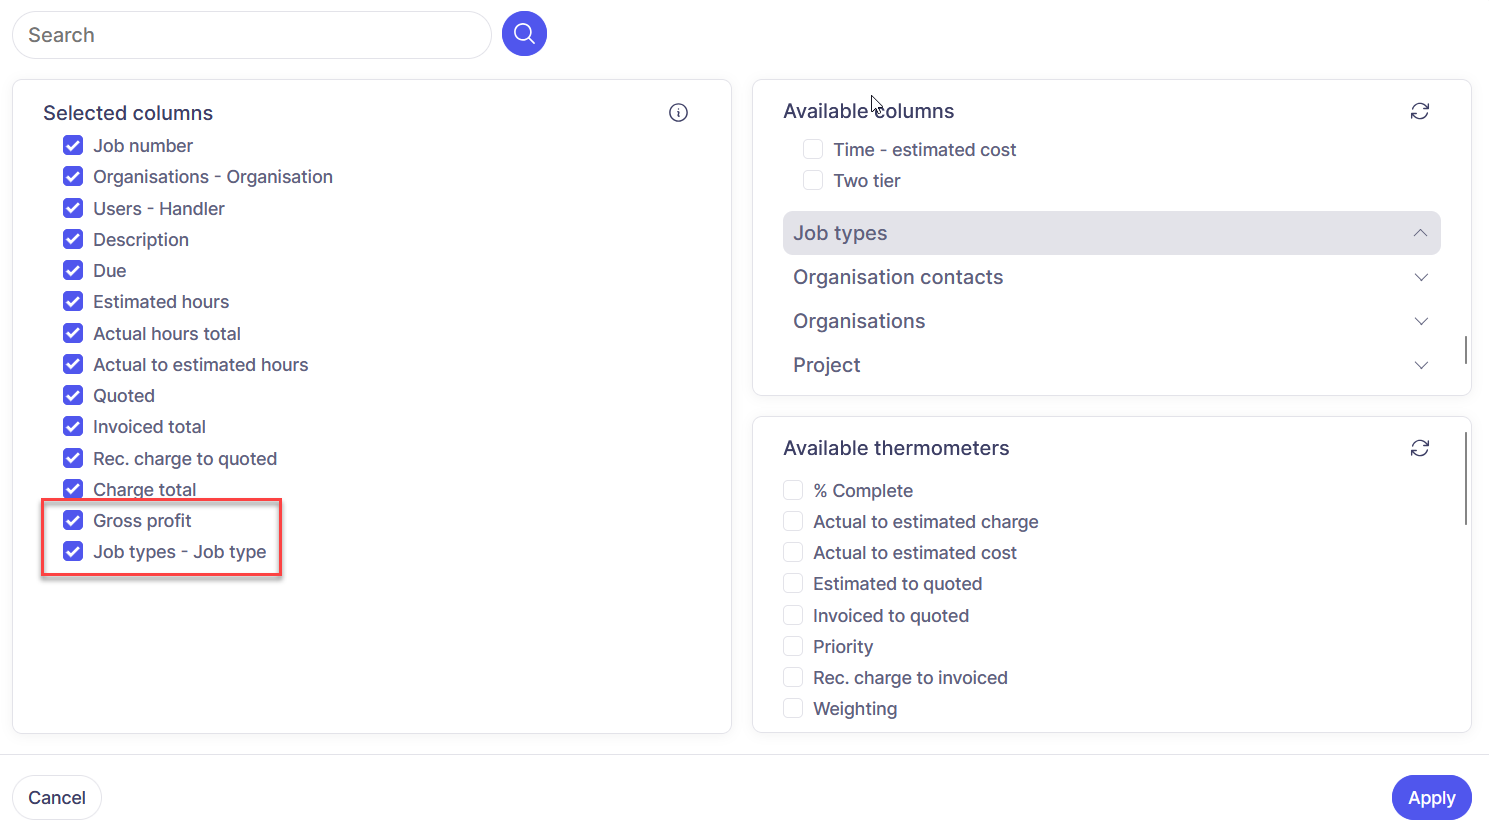
Task: Click the info icon beside Selected columns
Action: click(x=678, y=113)
